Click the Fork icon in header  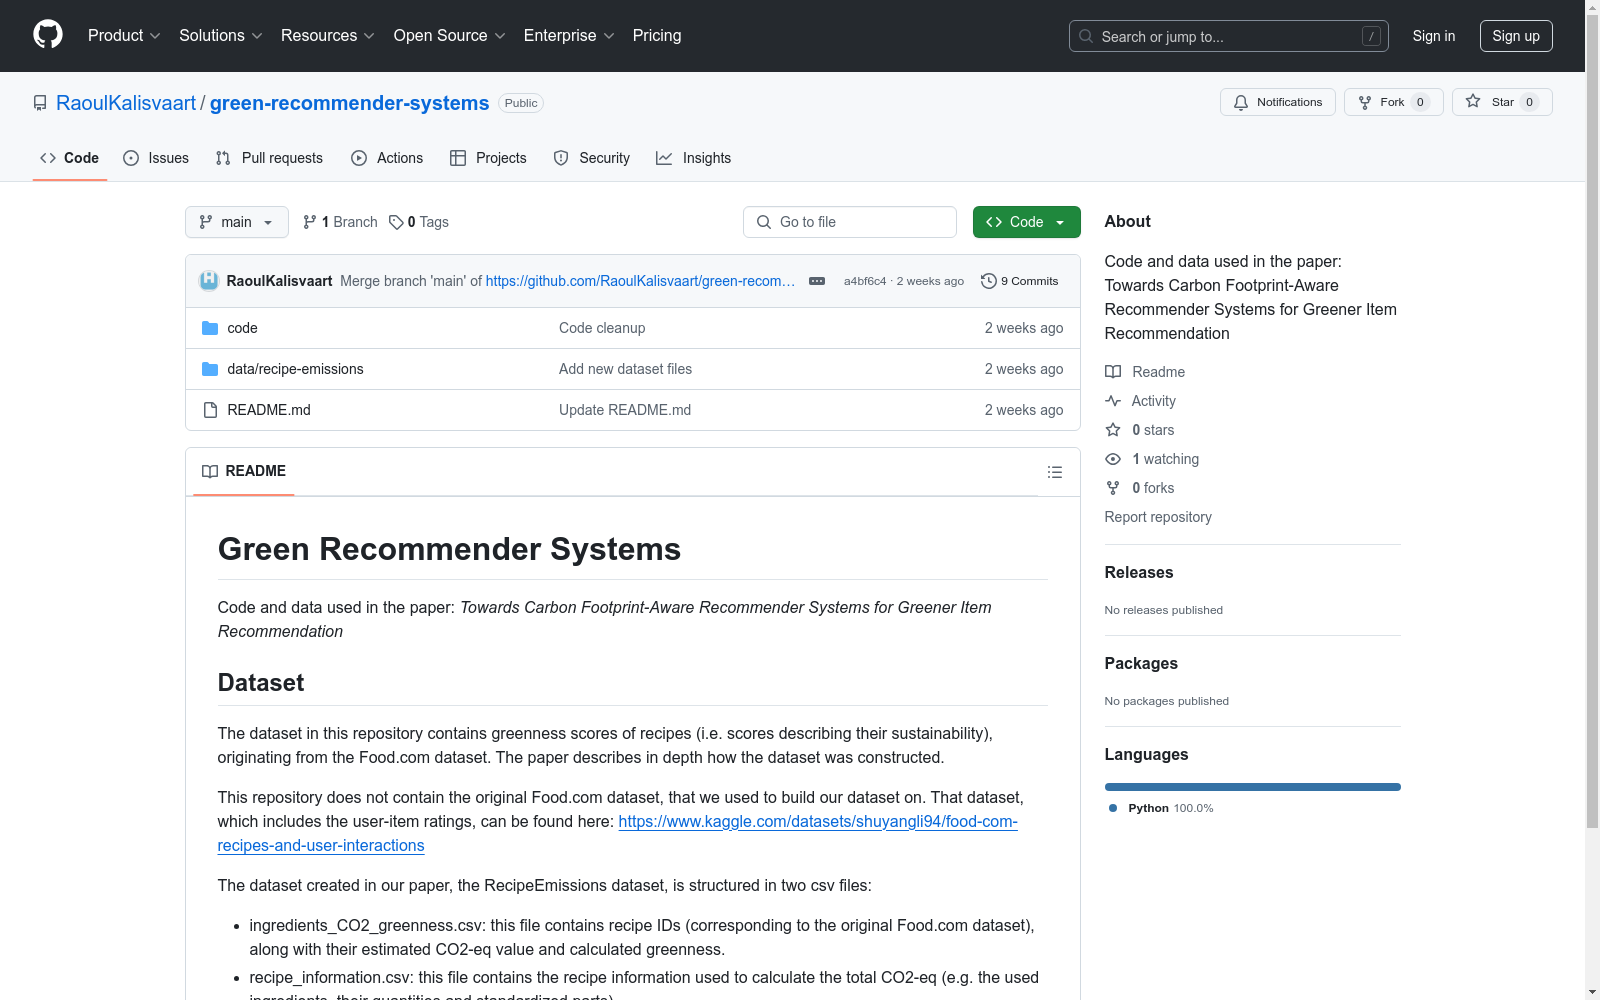[x=1365, y=102]
